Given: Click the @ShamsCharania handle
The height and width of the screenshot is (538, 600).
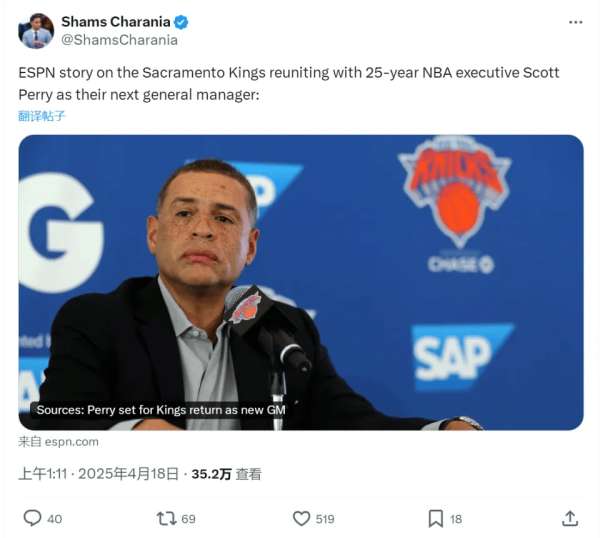Looking at the screenshot, I should point(119,40).
